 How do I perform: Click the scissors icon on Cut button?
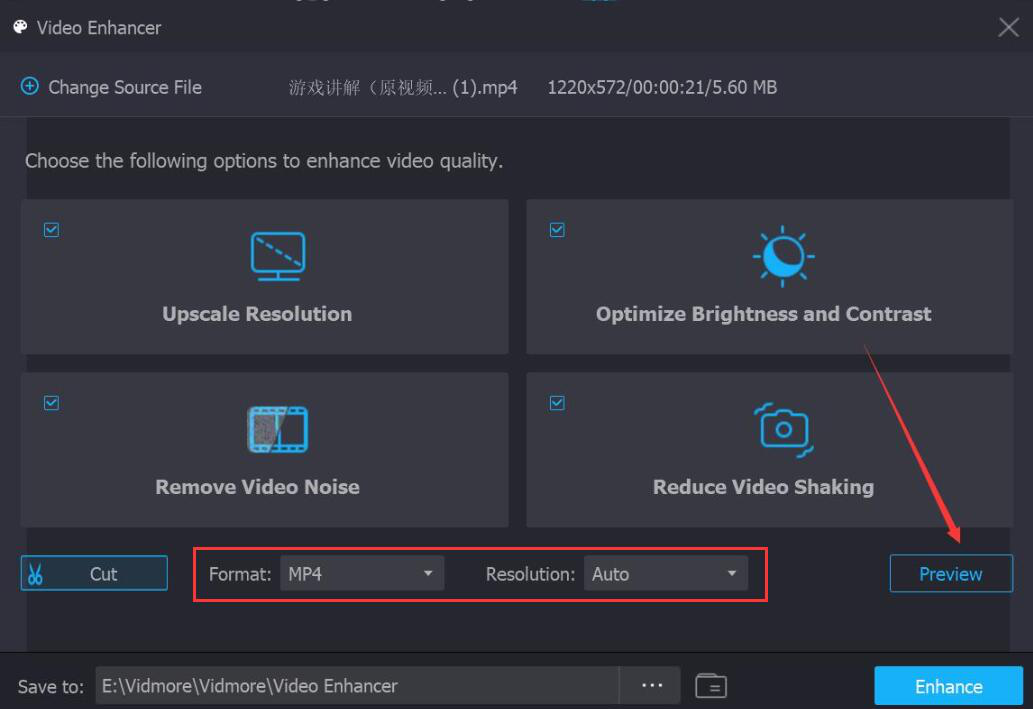(x=35, y=574)
